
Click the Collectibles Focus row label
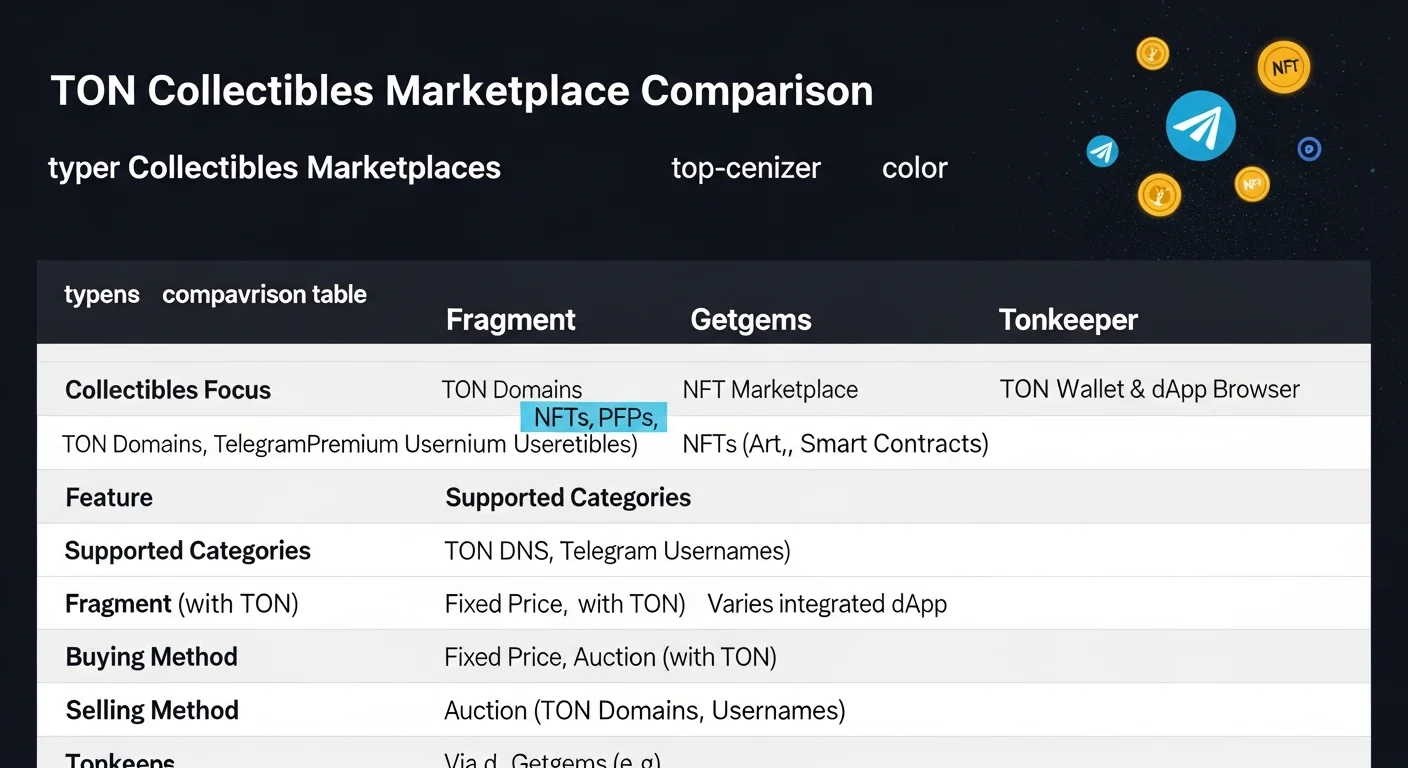[168, 390]
